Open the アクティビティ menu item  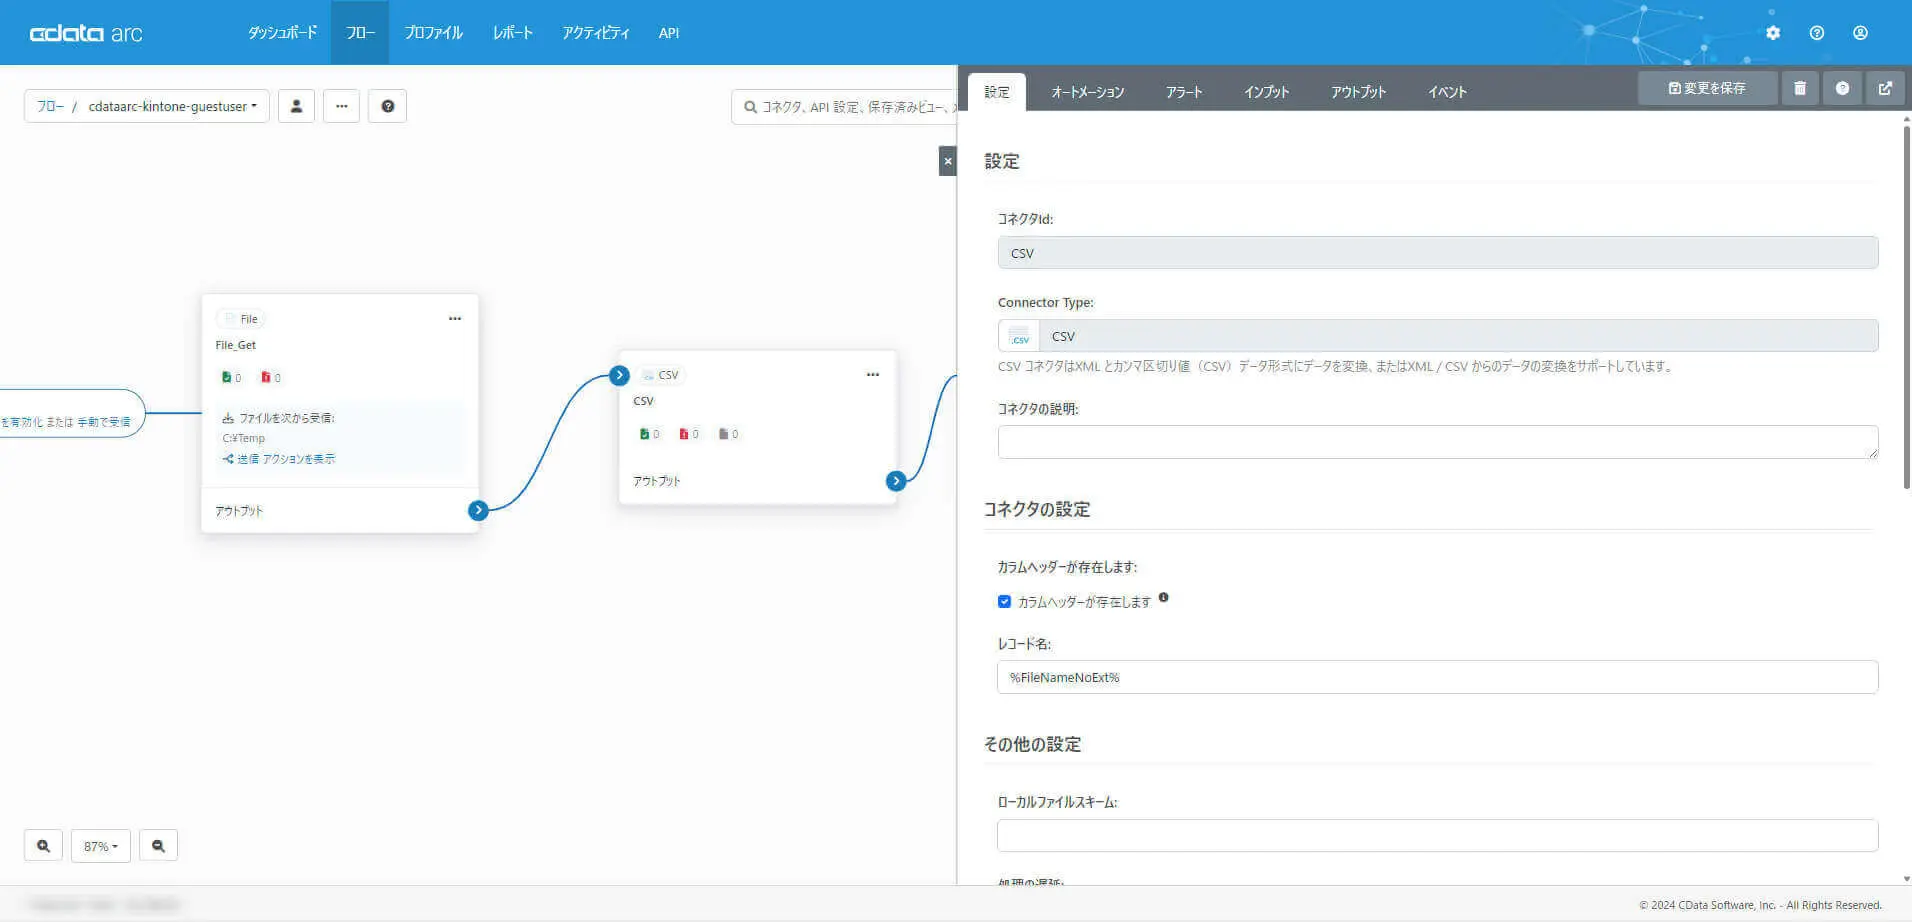click(x=596, y=33)
